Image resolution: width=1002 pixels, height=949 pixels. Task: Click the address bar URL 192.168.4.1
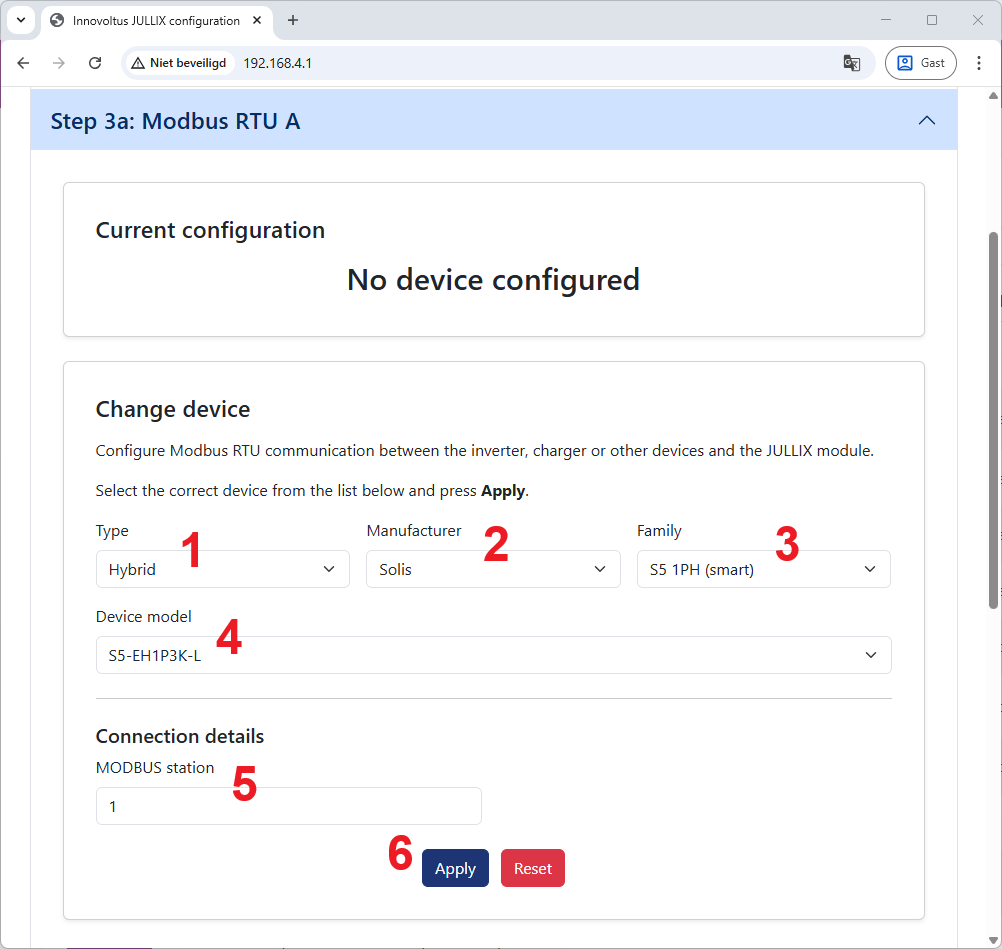point(278,63)
